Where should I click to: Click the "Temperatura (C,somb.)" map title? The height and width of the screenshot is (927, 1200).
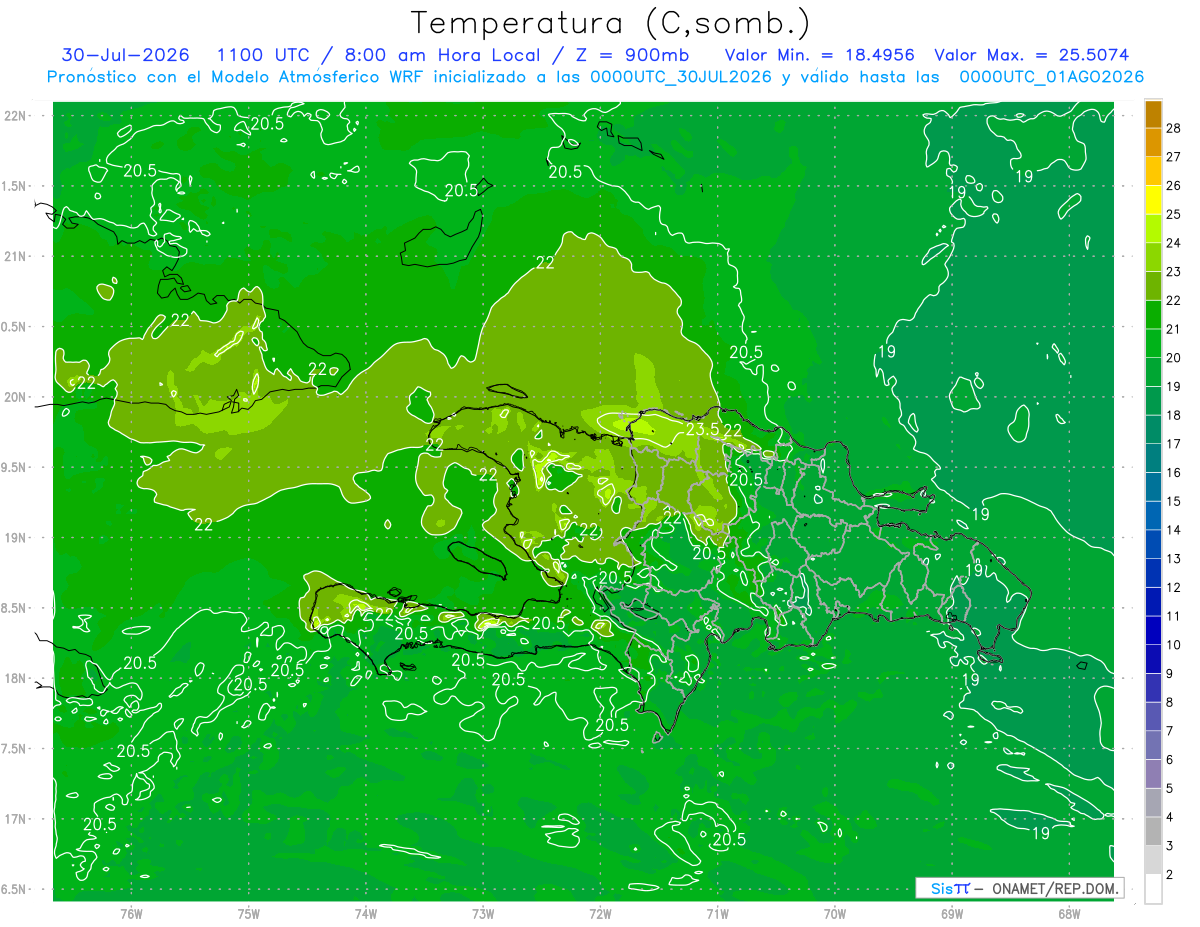point(610,22)
